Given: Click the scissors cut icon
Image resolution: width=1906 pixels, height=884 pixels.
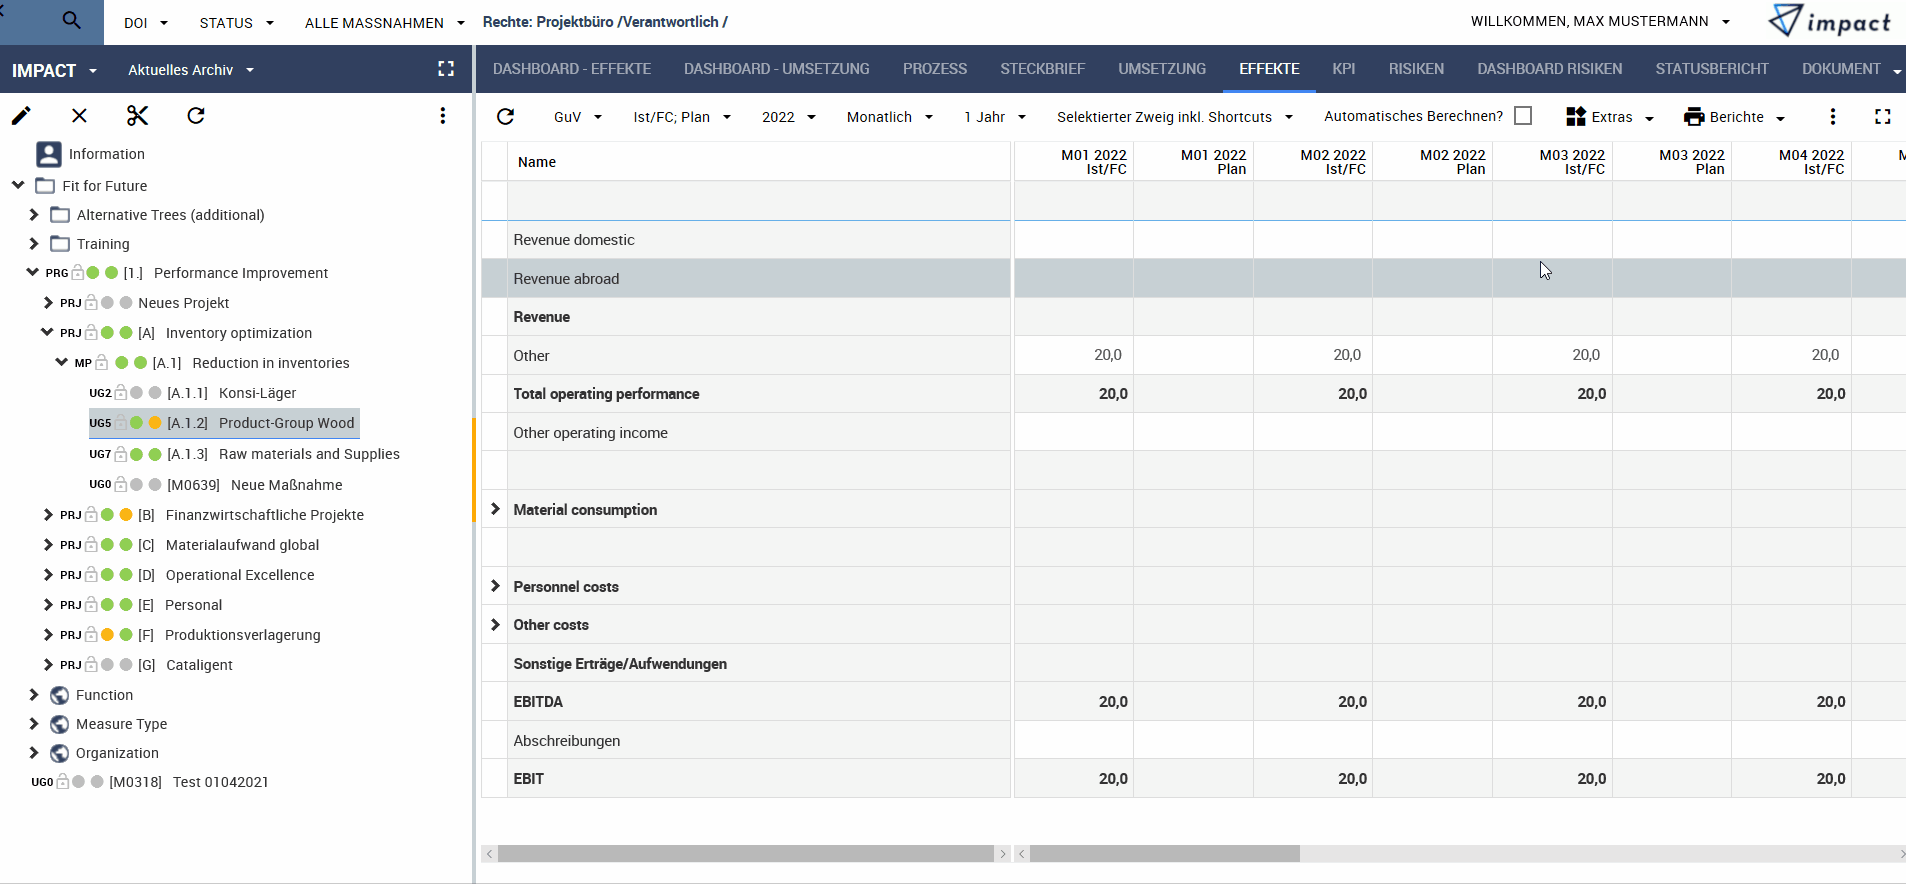Looking at the screenshot, I should pos(137,116).
